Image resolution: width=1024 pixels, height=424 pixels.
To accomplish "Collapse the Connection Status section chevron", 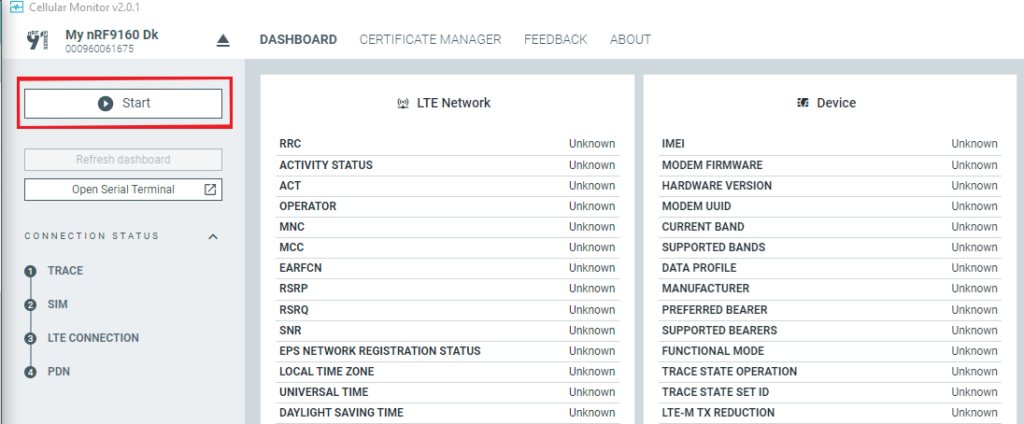I will tap(213, 236).
